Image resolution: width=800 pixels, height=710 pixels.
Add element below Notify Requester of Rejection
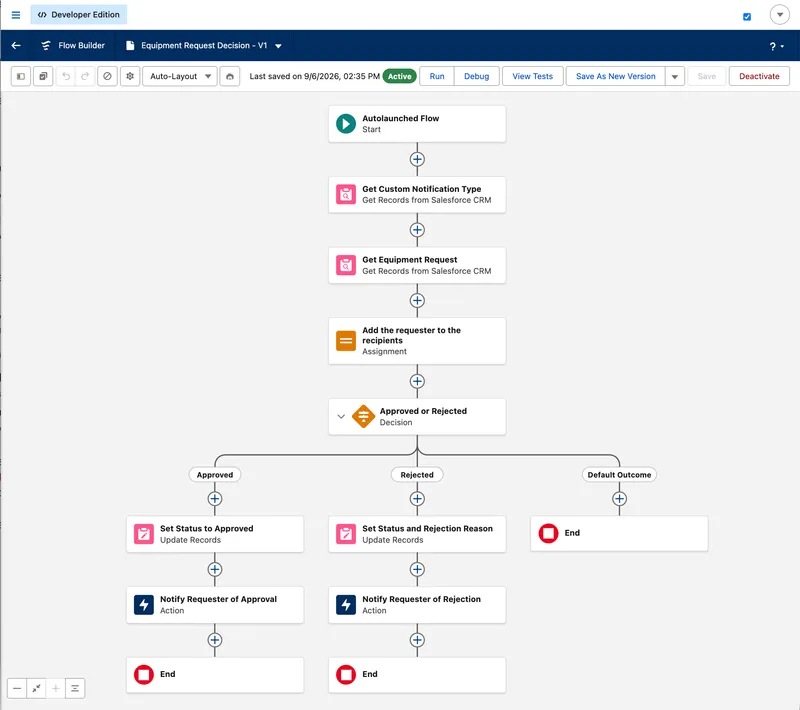(x=417, y=640)
